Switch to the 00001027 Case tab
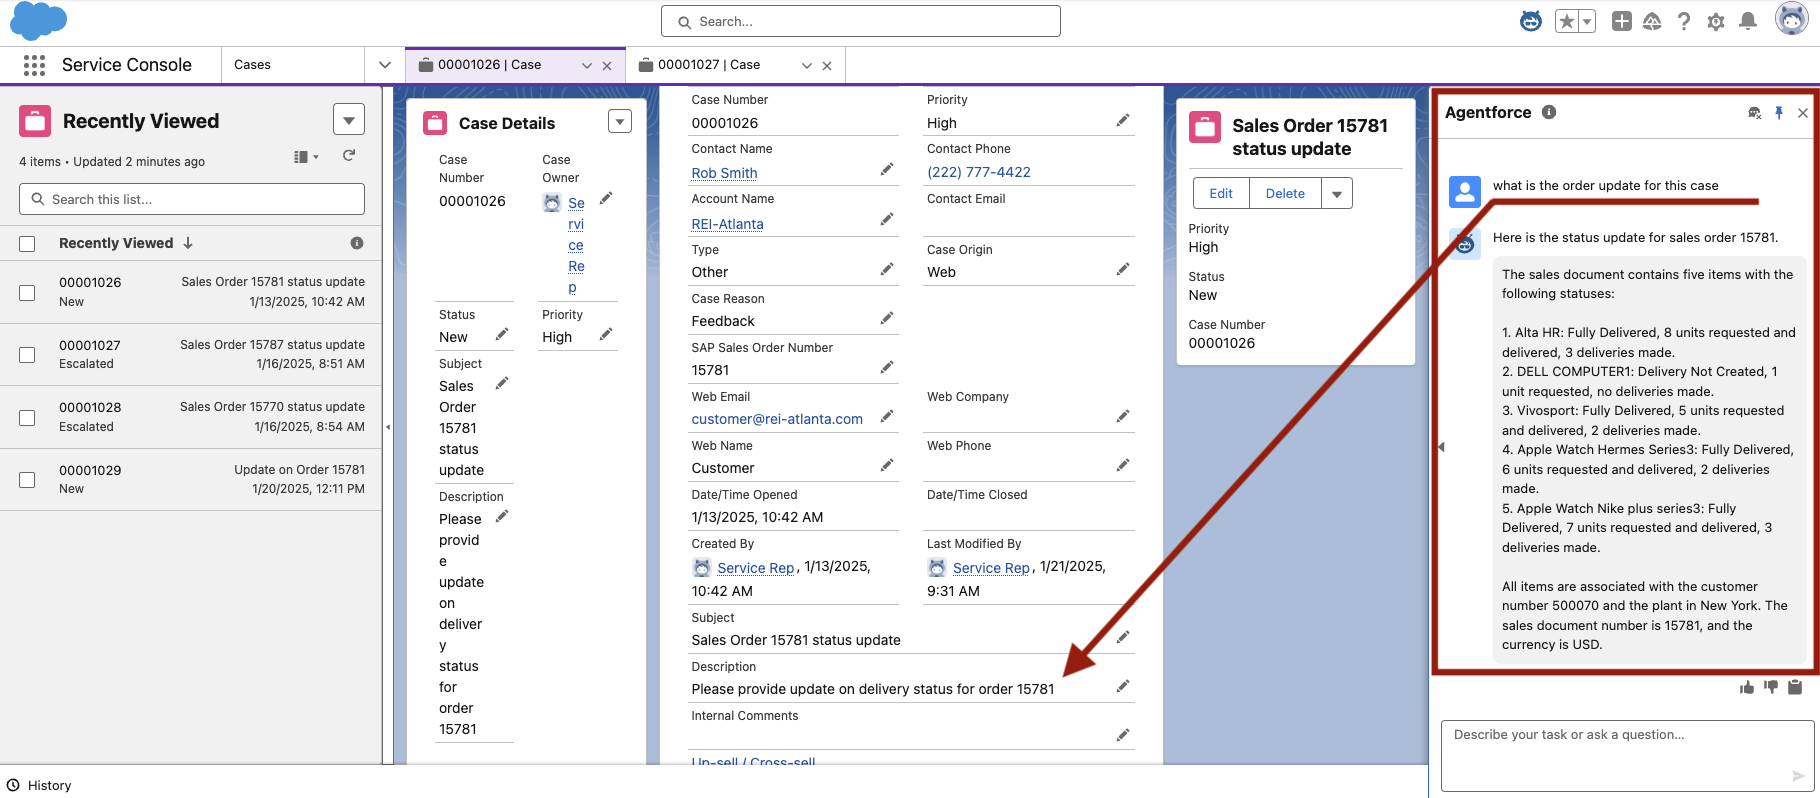The image size is (1820, 798). [x=710, y=65]
